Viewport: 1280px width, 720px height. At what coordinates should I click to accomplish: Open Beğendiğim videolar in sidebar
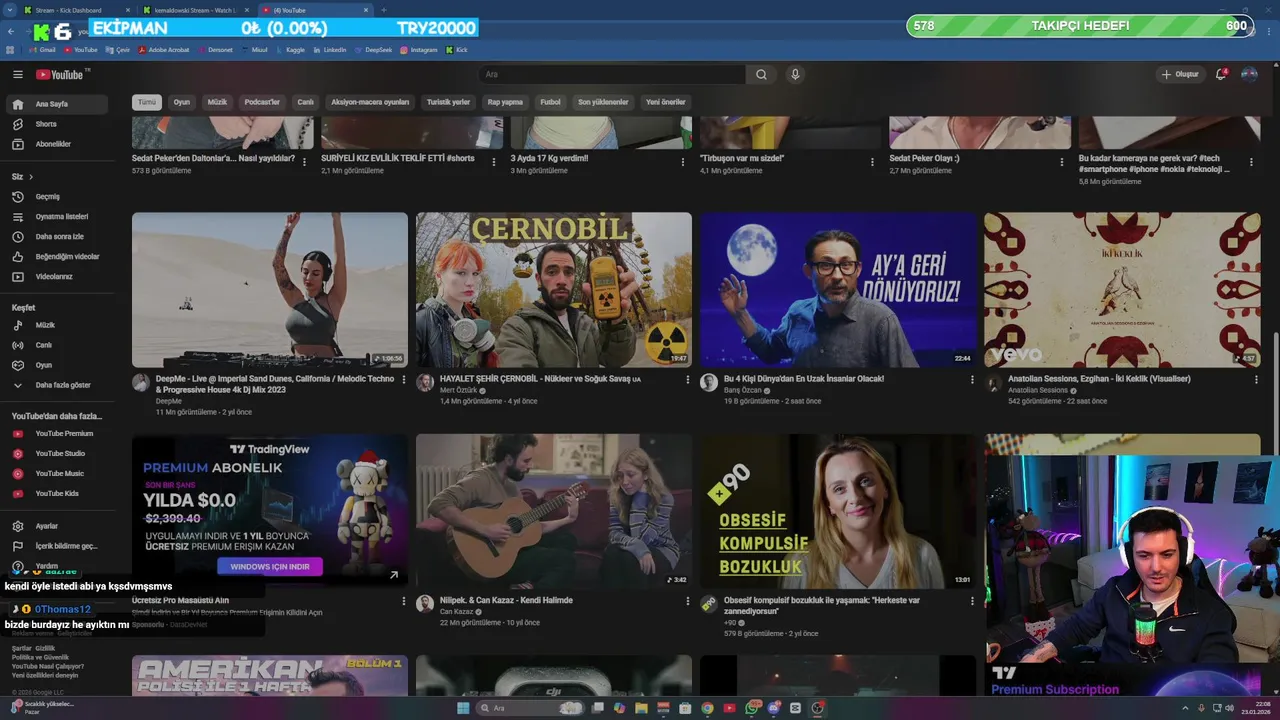click(x=56, y=256)
